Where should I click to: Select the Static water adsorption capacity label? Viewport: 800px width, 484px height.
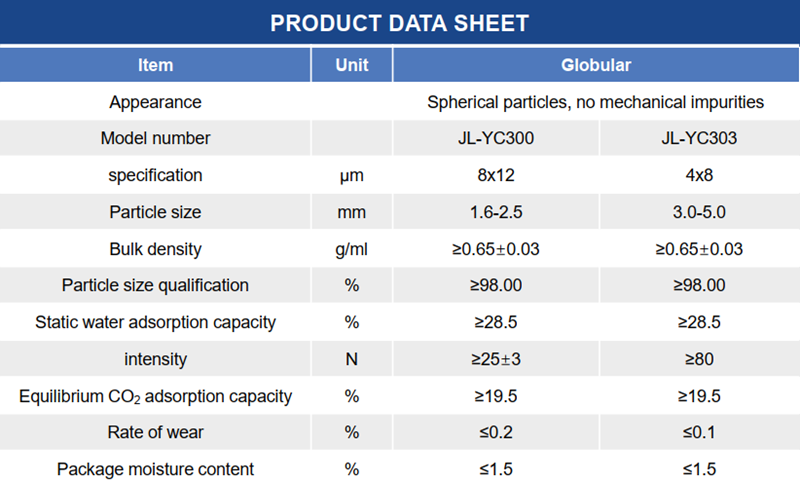[x=155, y=322]
